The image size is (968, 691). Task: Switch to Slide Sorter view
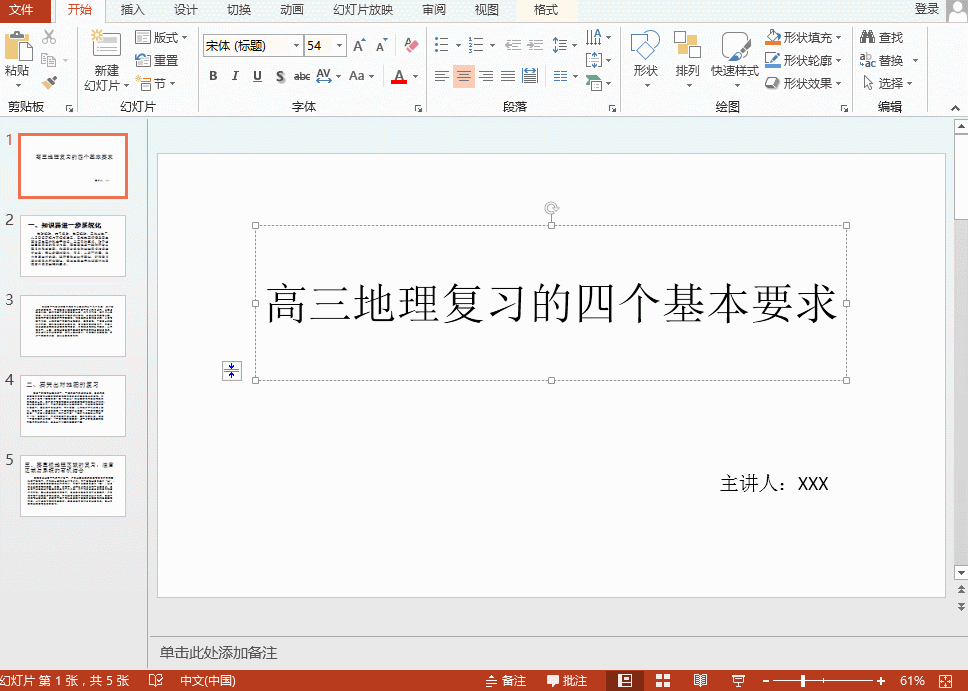coord(663,681)
